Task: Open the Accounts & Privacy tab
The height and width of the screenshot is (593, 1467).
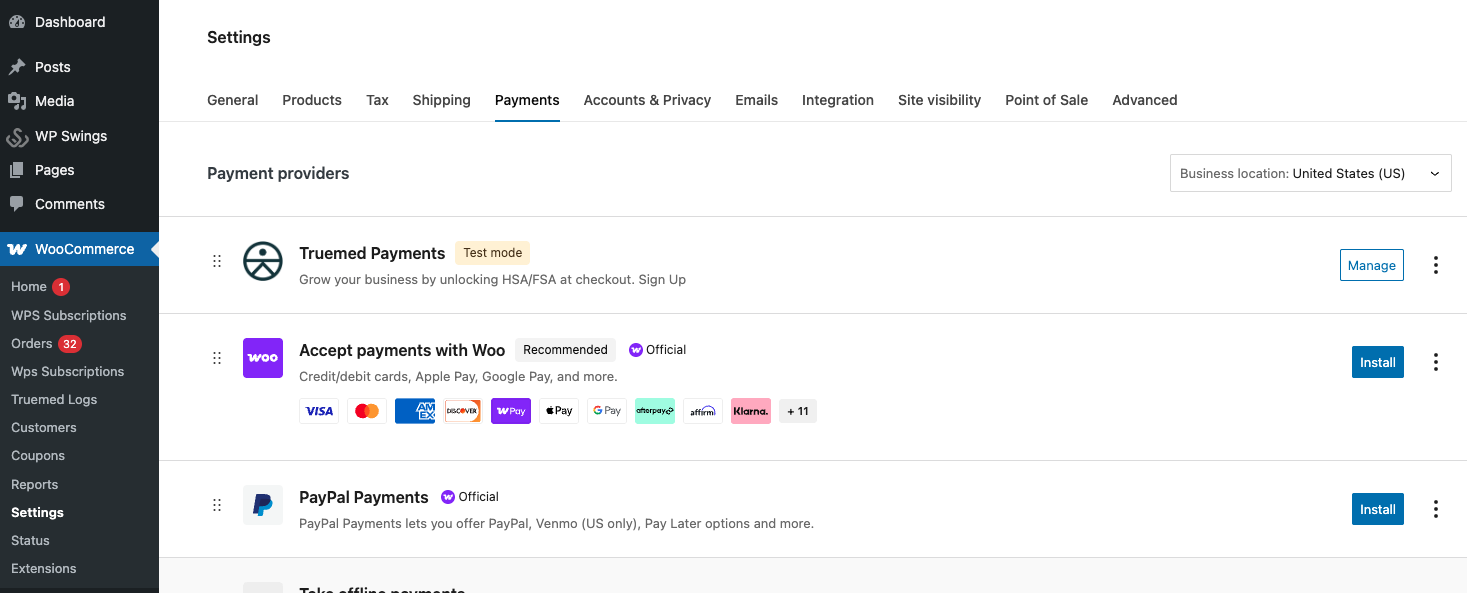Action: point(647,100)
